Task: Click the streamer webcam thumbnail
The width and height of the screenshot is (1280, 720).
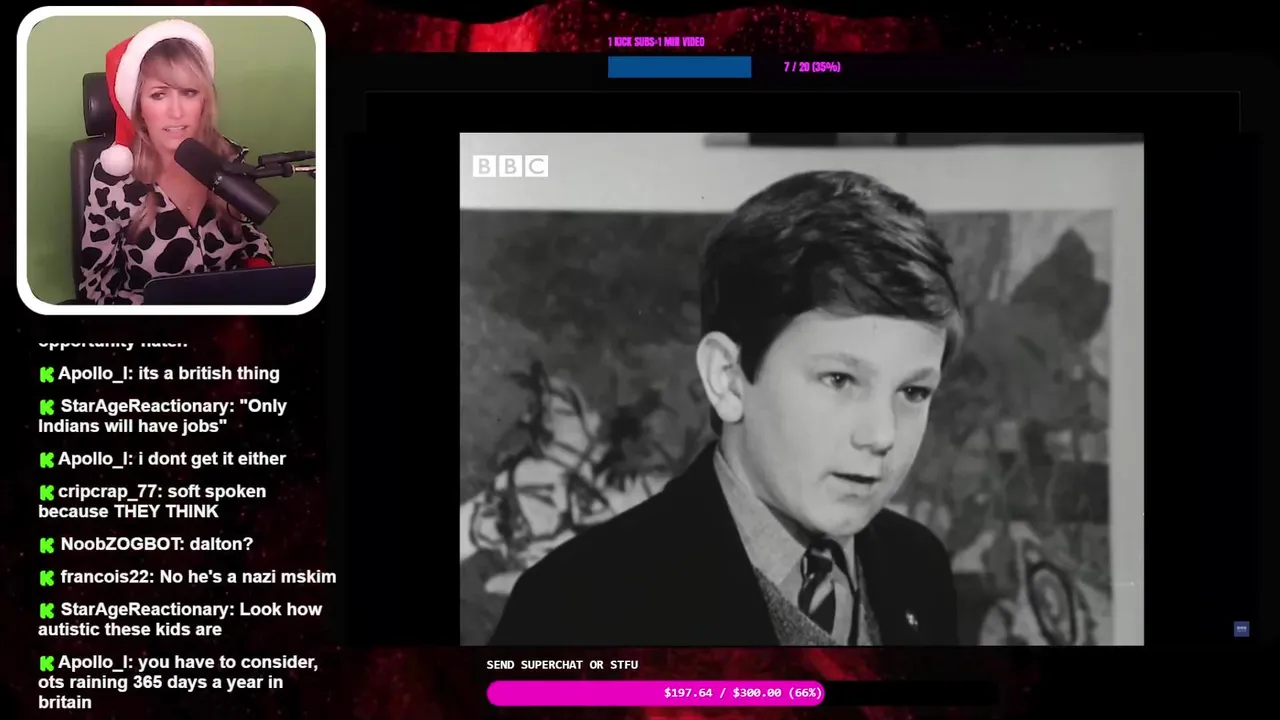Action: [x=171, y=160]
